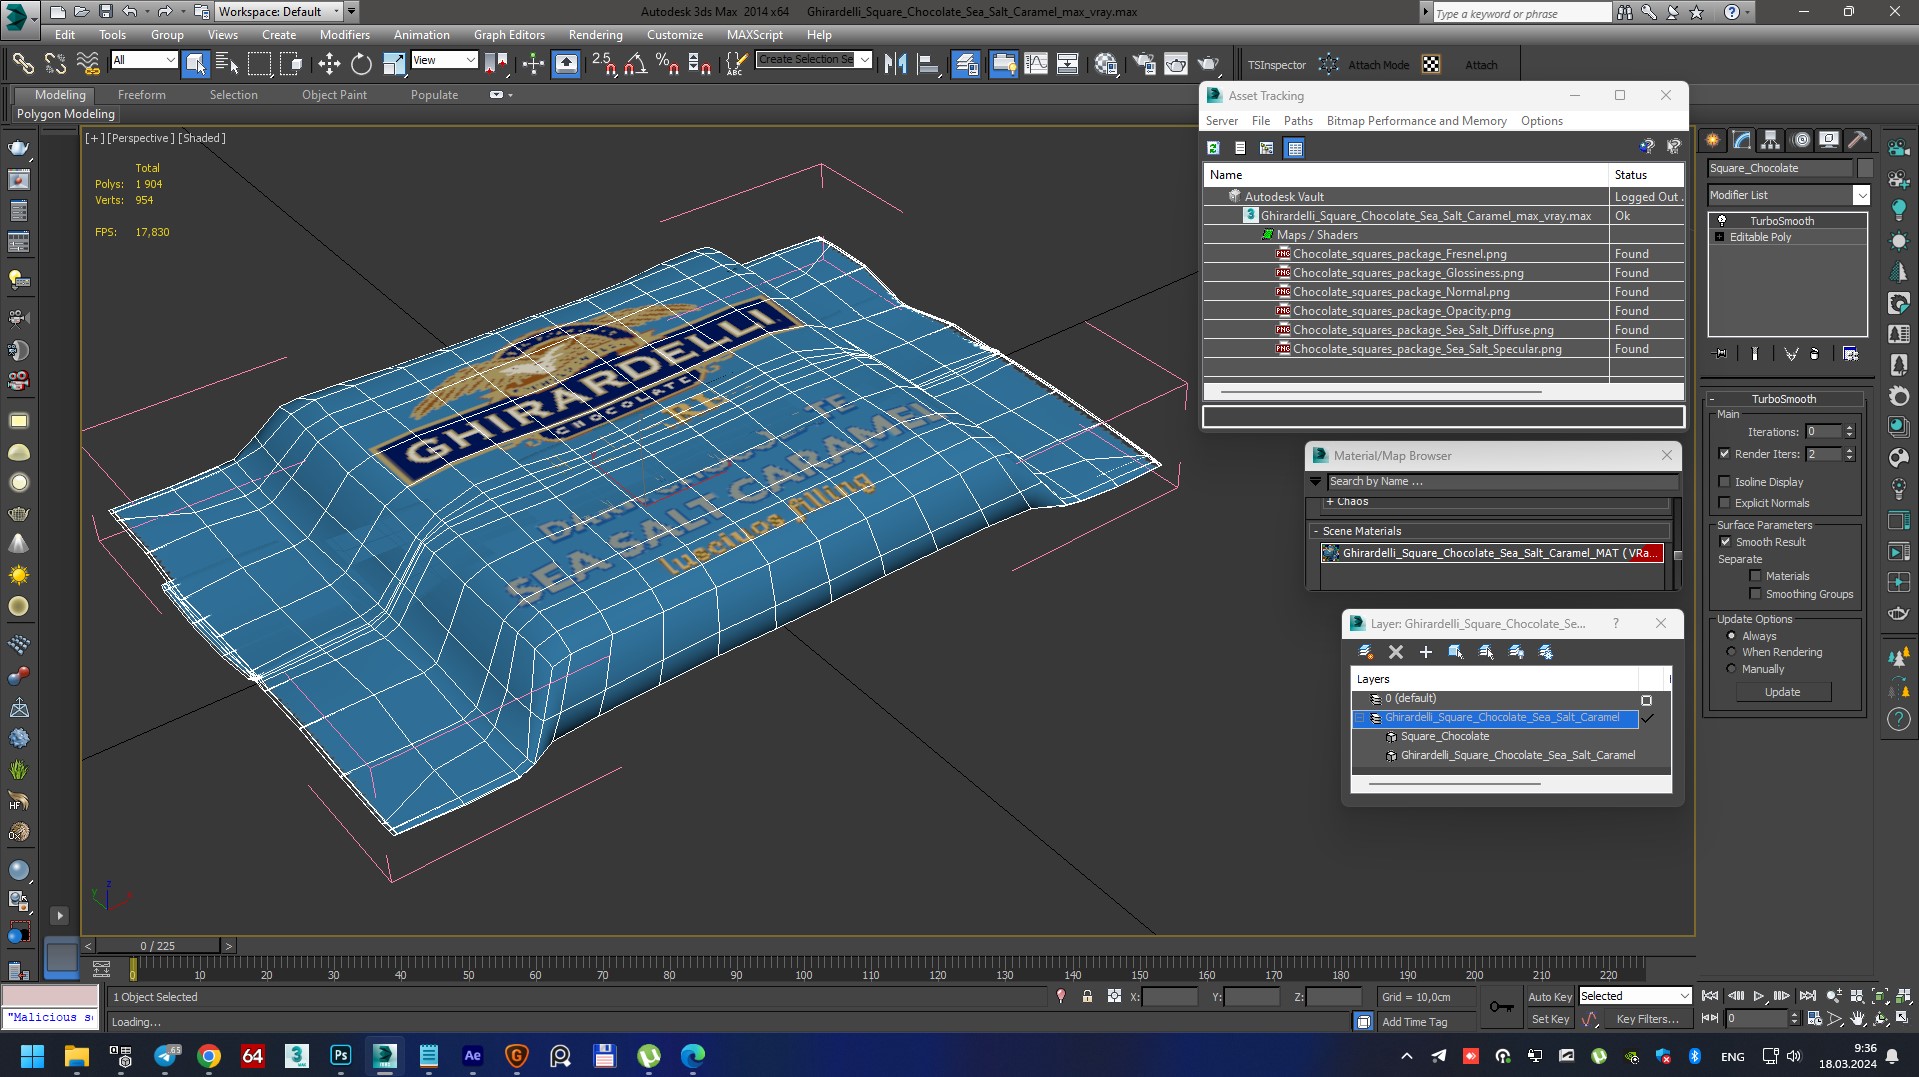
Task: Activate the Select and Rotate tool
Action: (361, 64)
